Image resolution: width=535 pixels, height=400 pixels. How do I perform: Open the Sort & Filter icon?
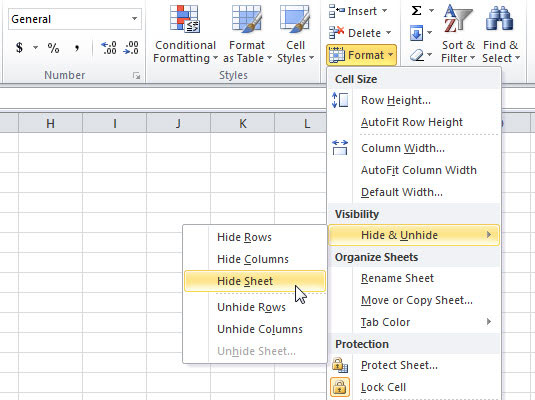pyautogui.click(x=458, y=19)
